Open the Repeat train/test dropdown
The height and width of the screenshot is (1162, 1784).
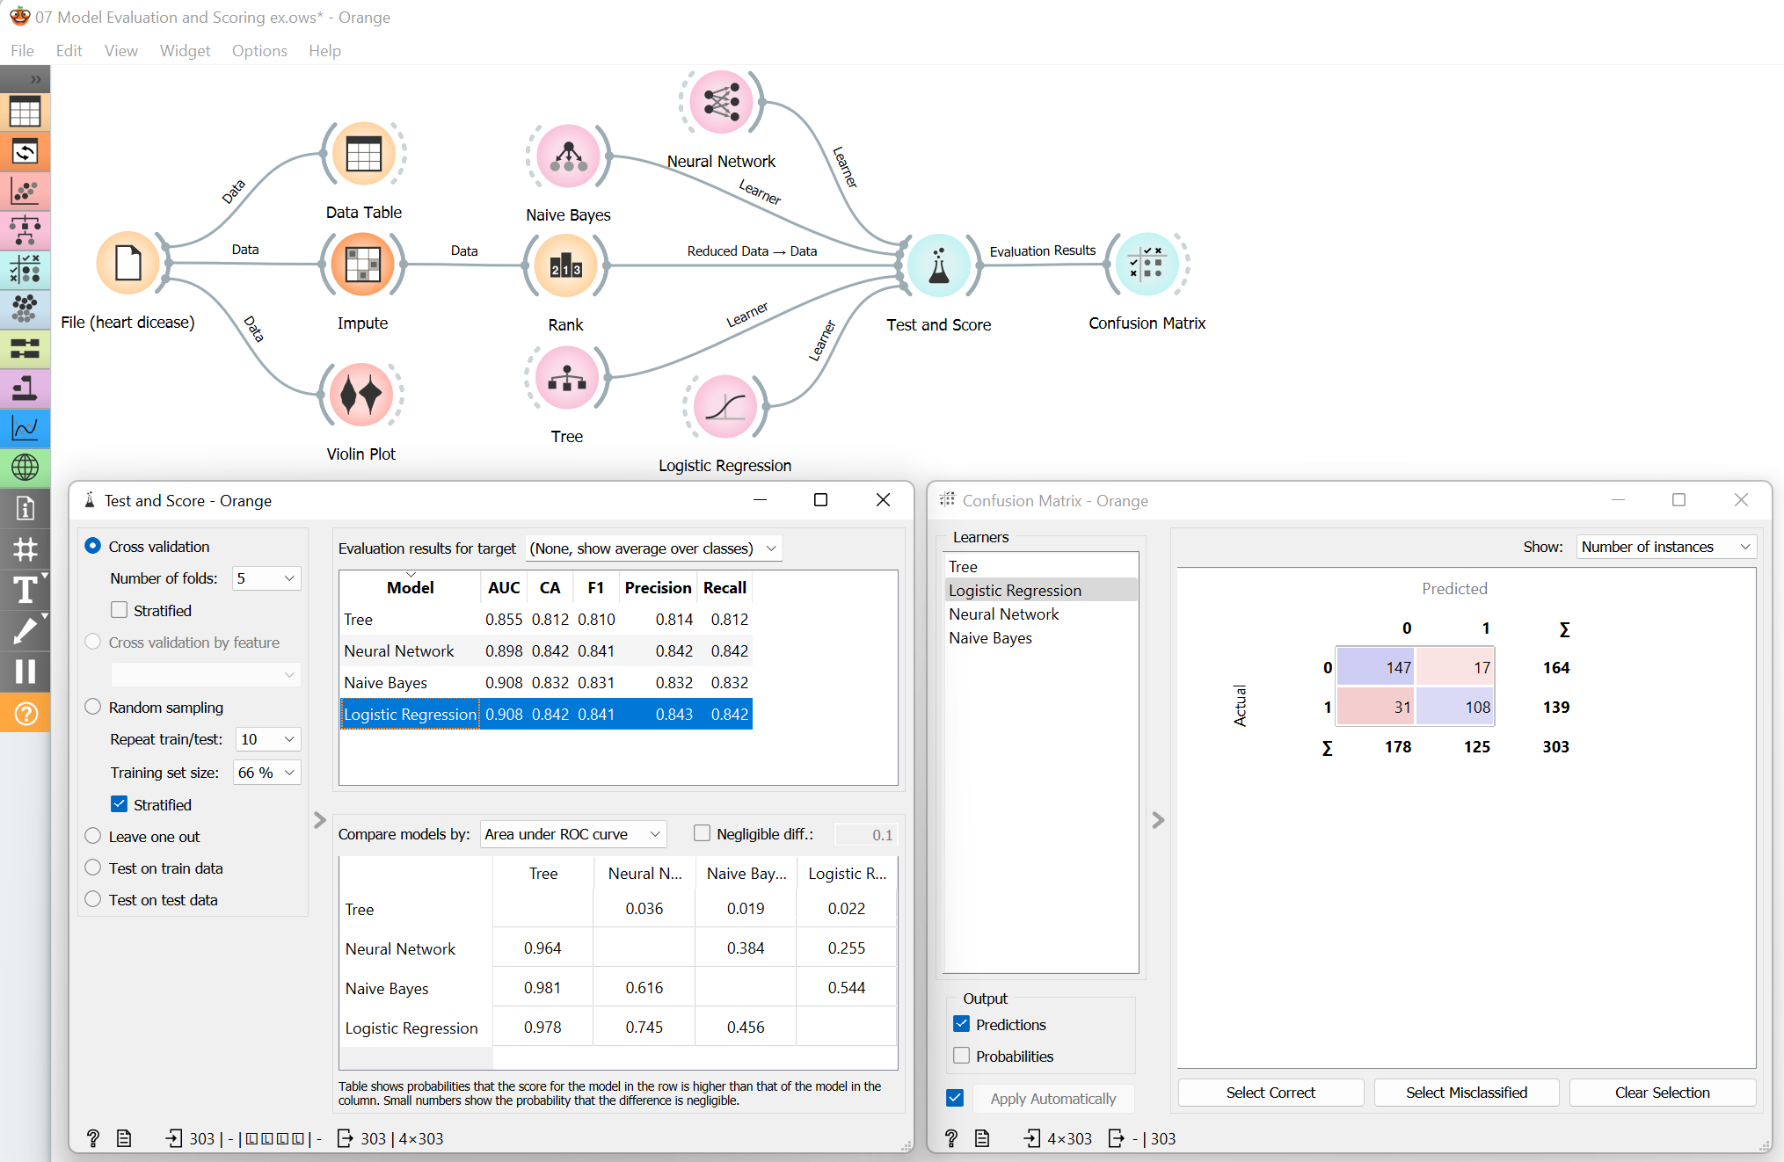(268, 739)
